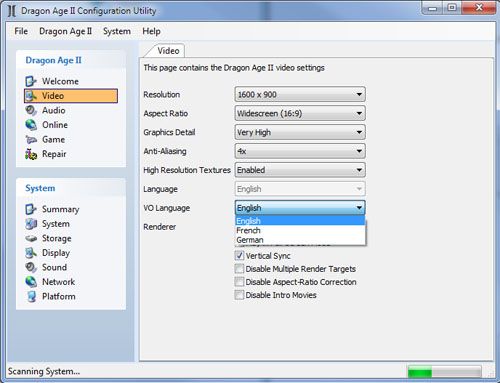
Task: Open the Aspect Ratio dropdown
Action: click(300, 113)
